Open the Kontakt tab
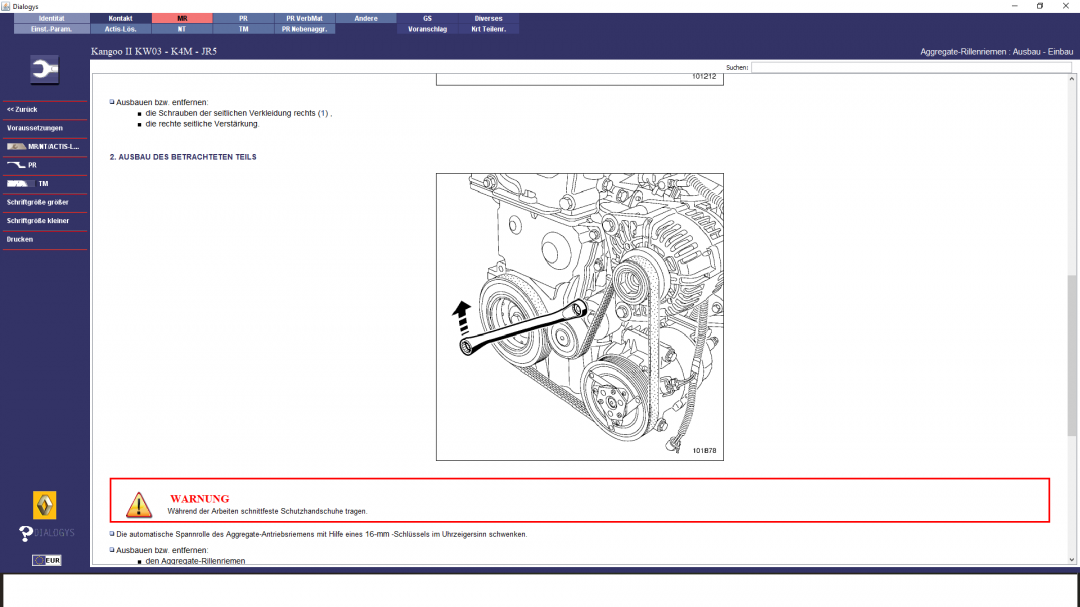 (x=120, y=18)
